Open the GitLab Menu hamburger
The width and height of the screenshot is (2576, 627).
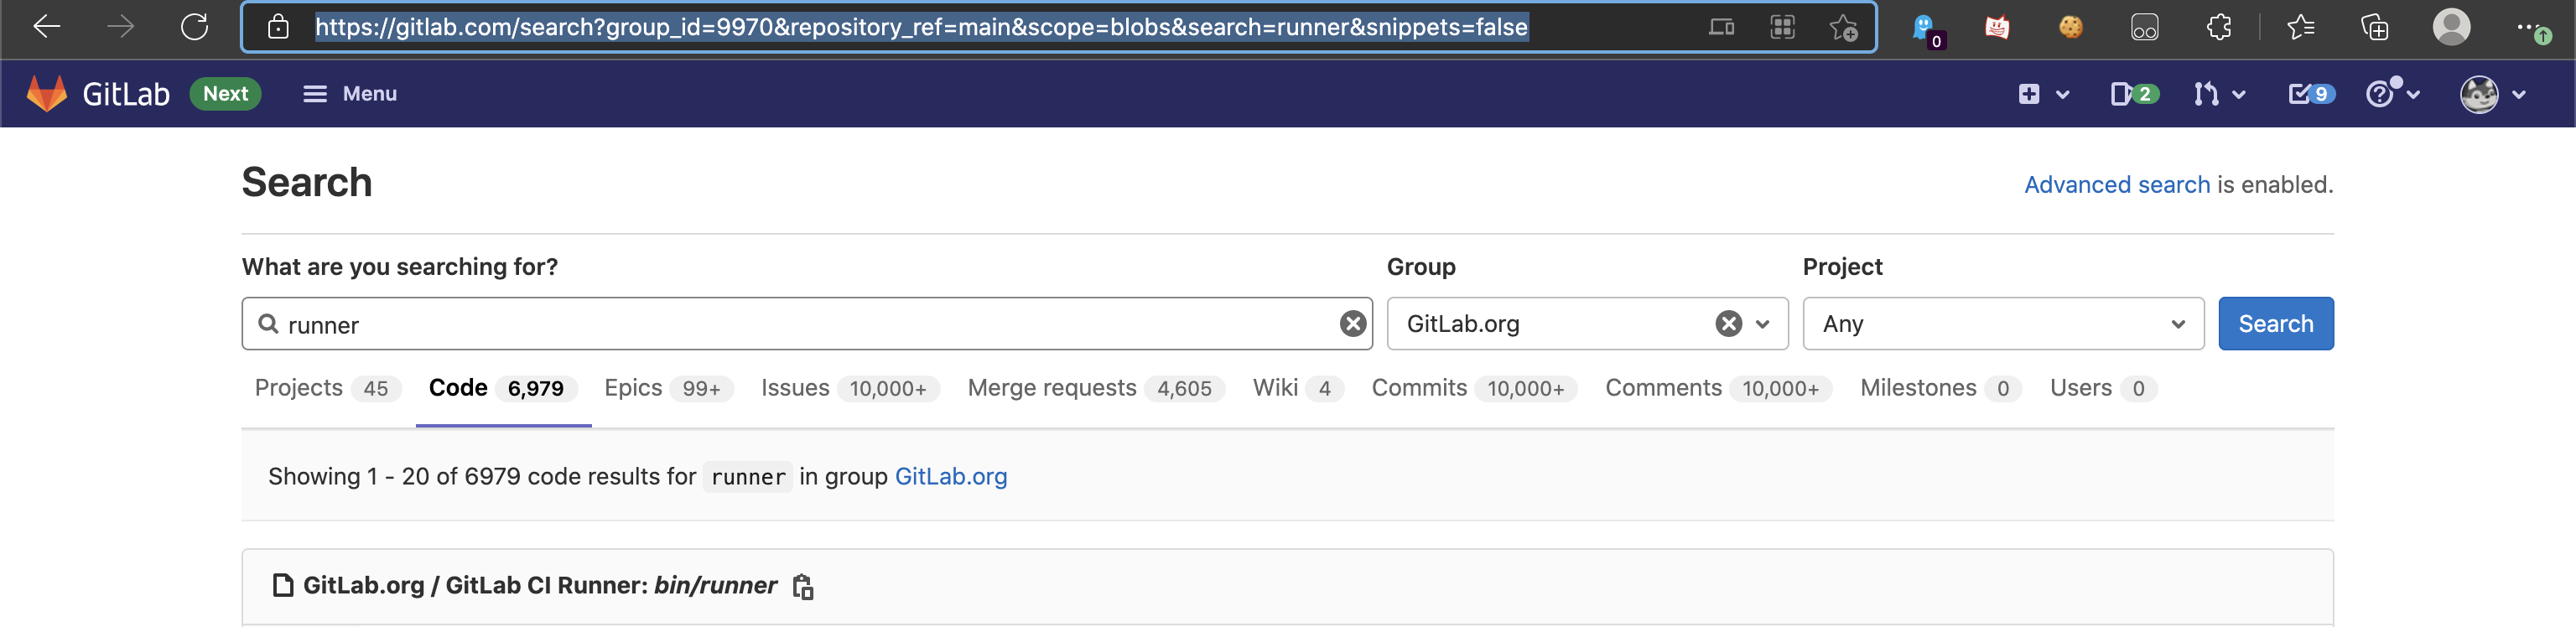tap(350, 93)
